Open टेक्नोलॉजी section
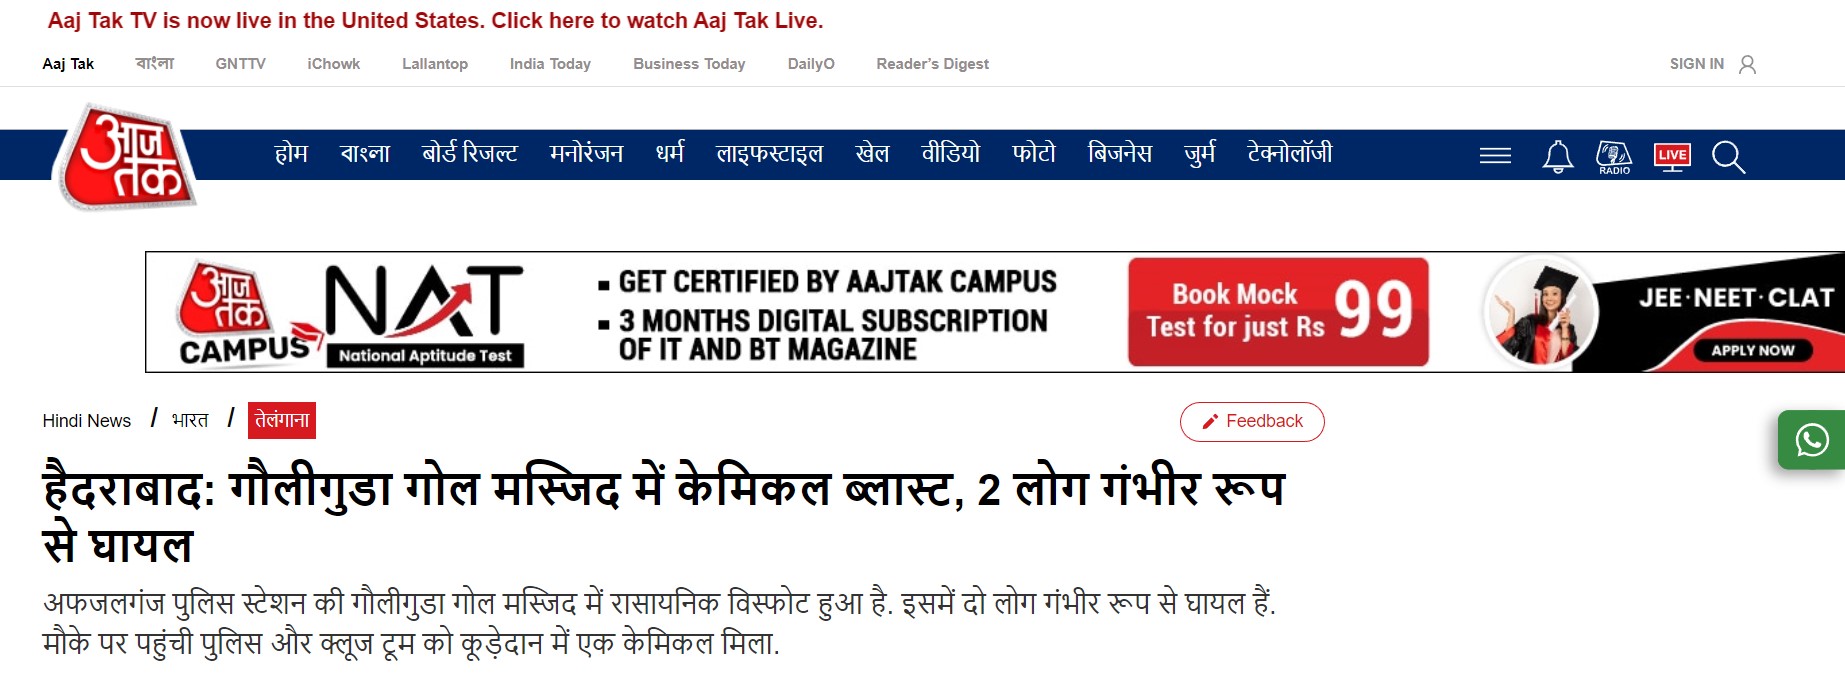The width and height of the screenshot is (1845, 694). 1290,153
